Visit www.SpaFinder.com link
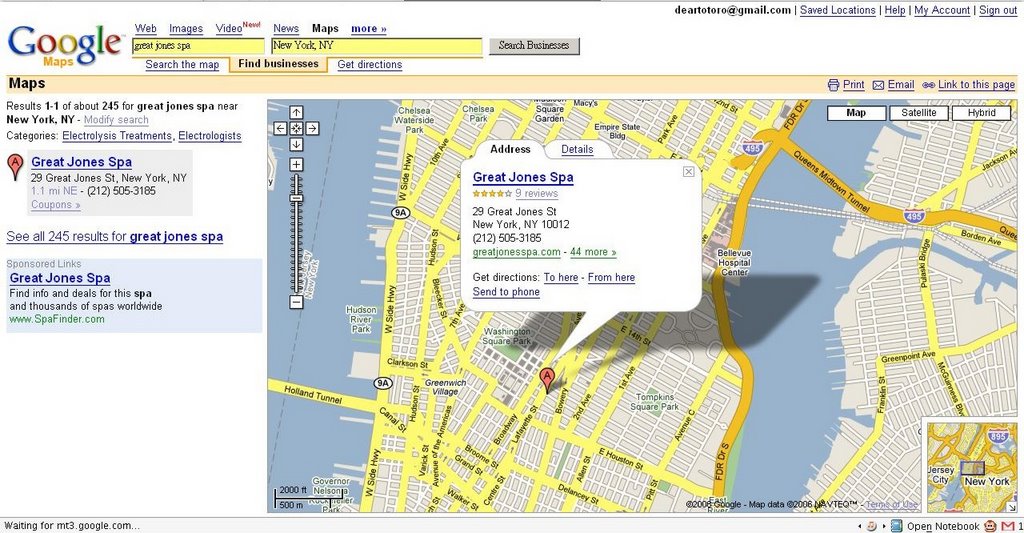The width and height of the screenshot is (1024, 533). pos(57,319)
